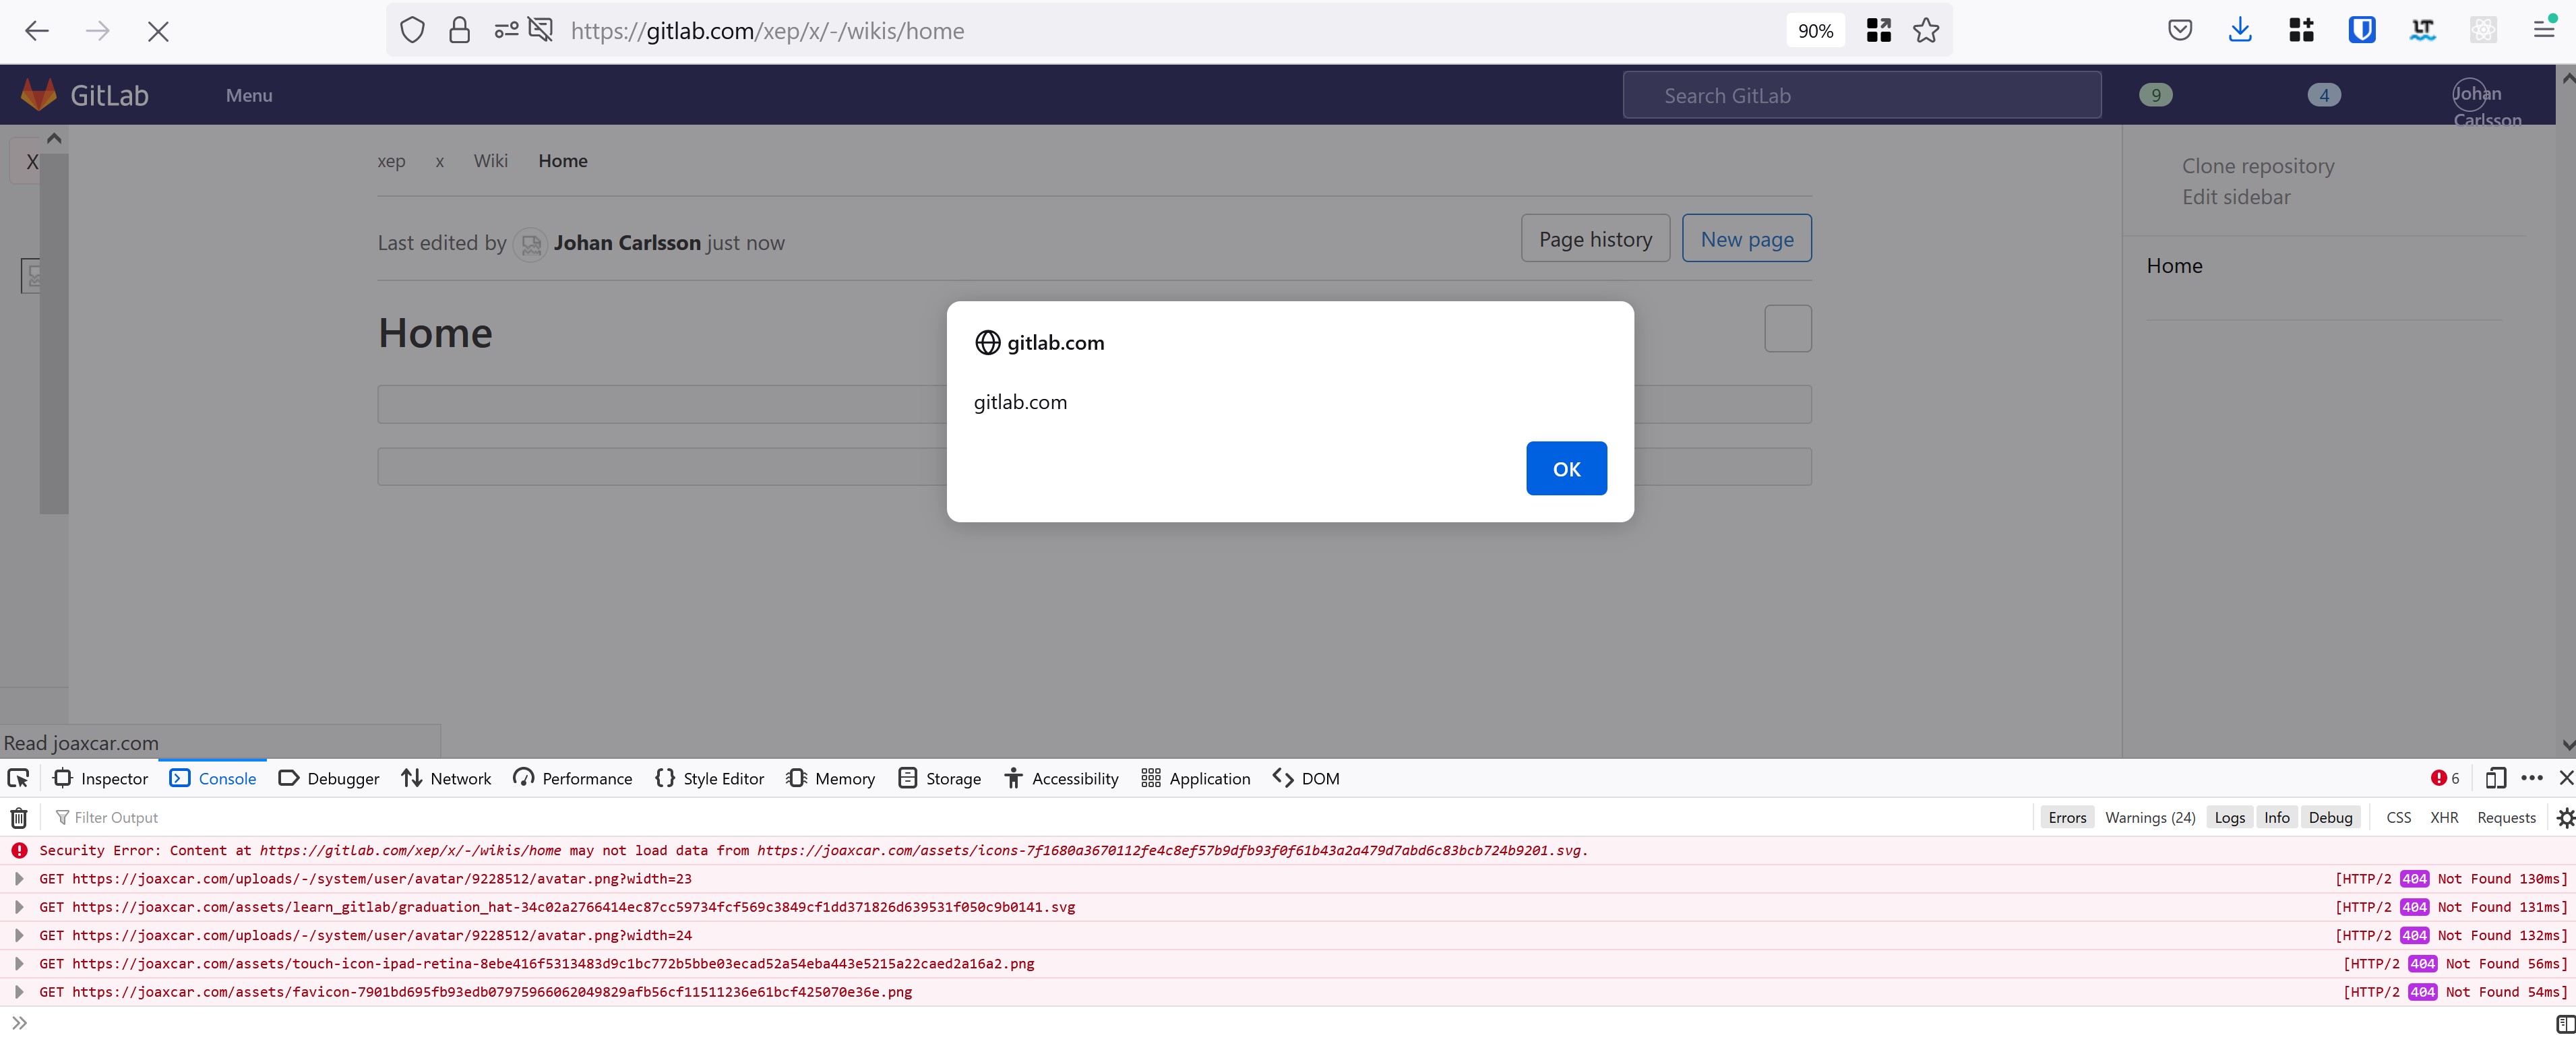2576x1056 pixels.
Task: Click the responsive design mode icon
Action: tap(2495, 778)
